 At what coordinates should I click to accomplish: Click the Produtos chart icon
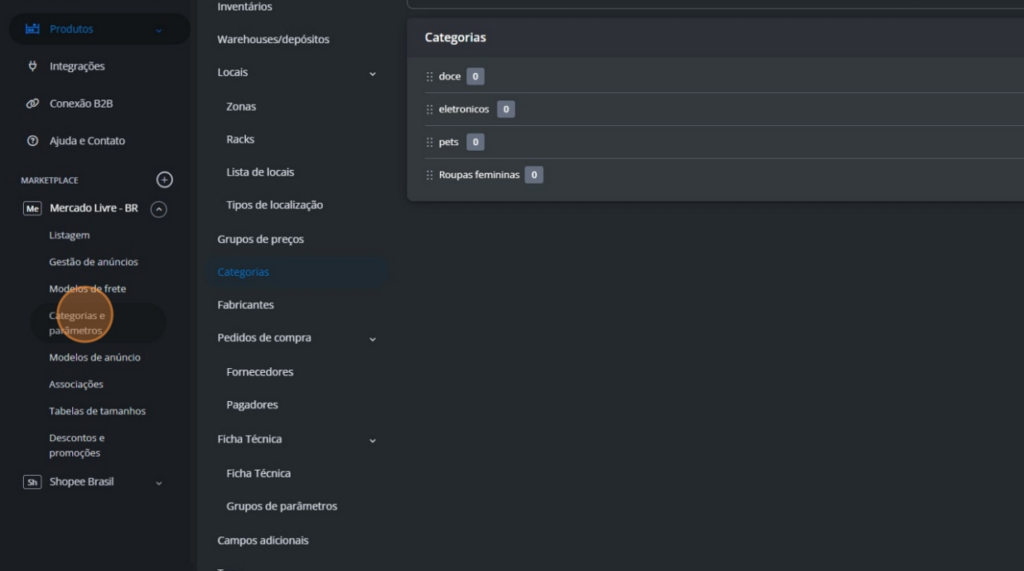pyautogui.click(x=32, y=29)
